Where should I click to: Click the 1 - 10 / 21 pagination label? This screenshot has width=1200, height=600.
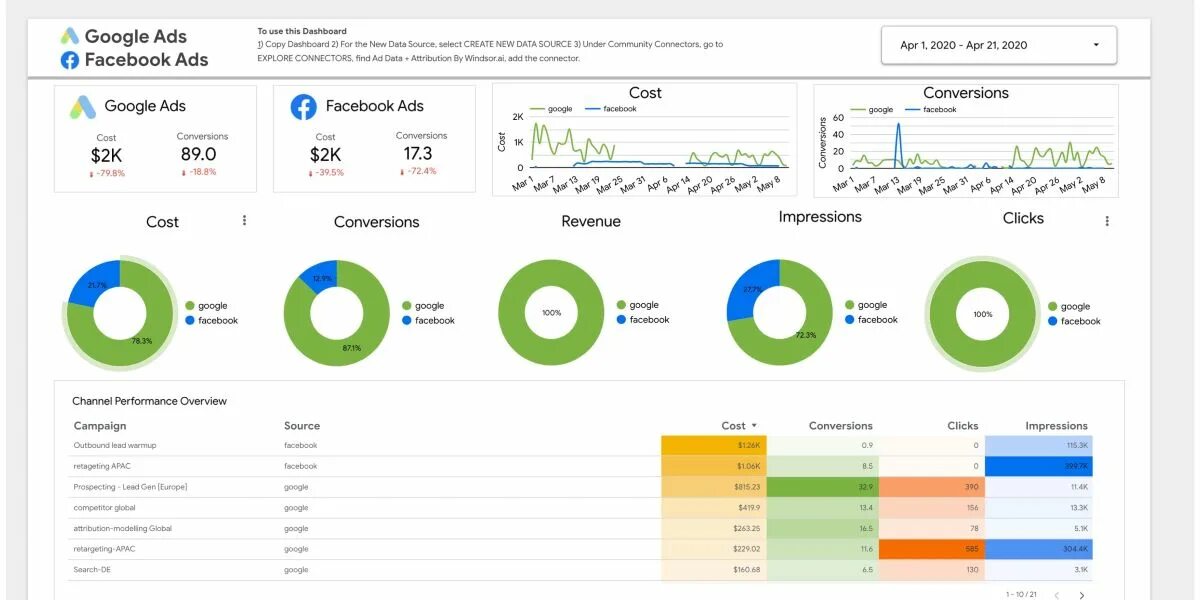[x=1022, y=595]
